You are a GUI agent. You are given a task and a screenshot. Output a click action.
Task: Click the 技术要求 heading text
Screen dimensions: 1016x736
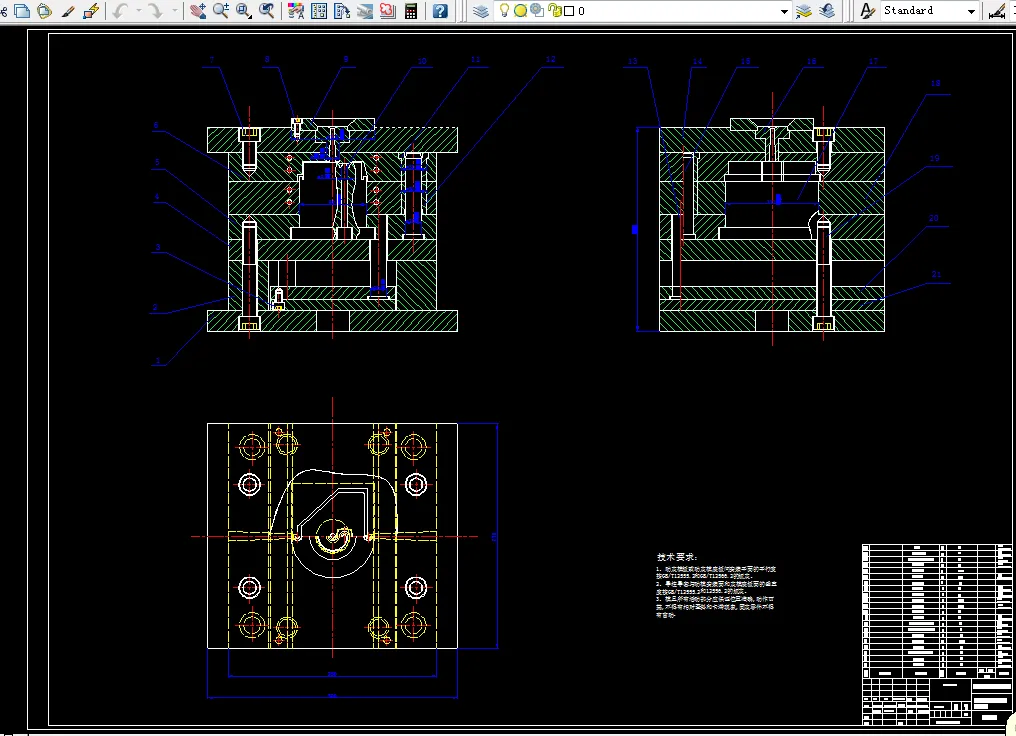click(x=676, y=557)
